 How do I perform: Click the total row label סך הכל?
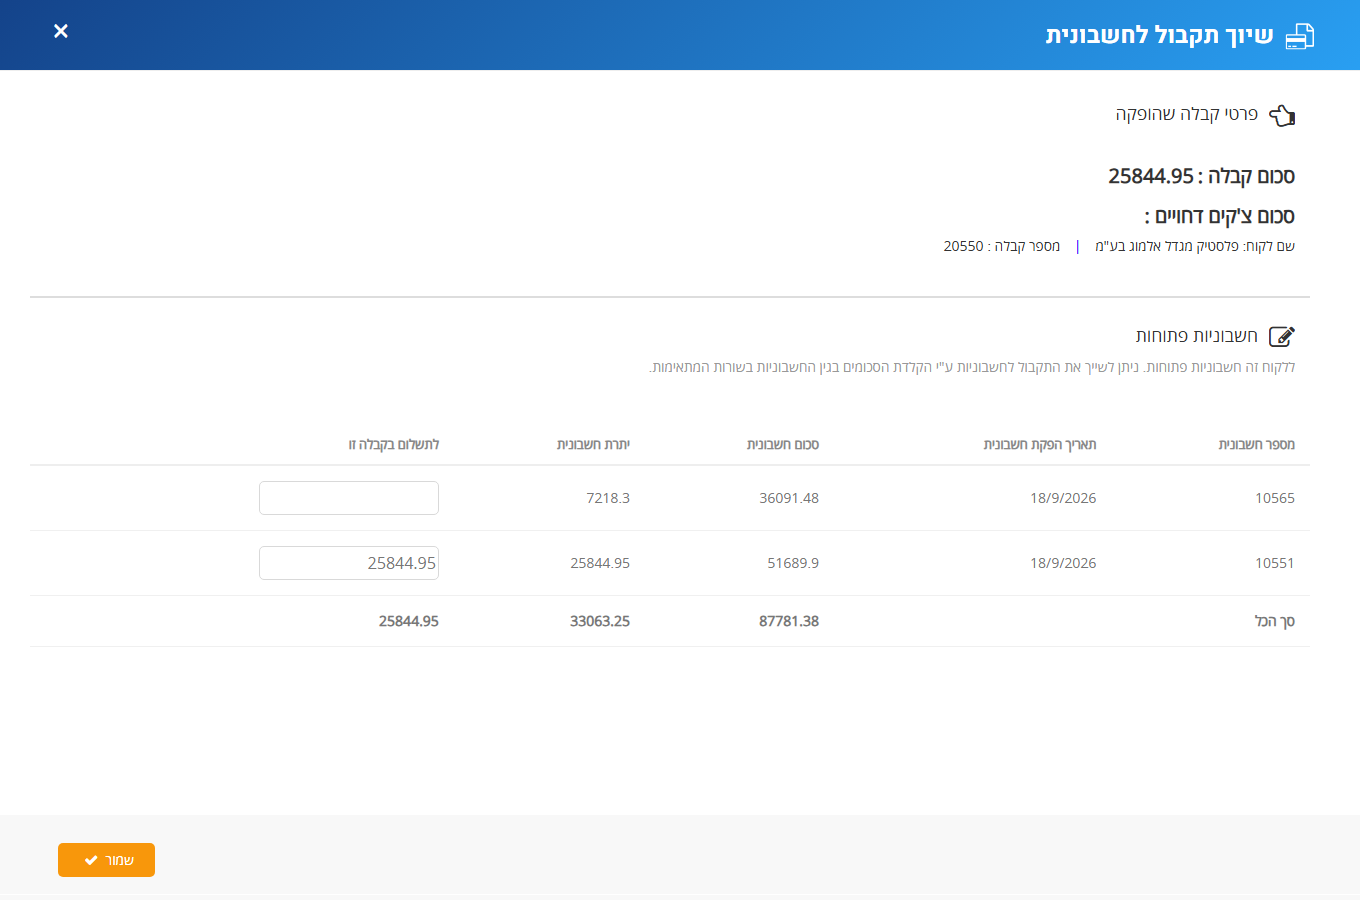click(1275, 621)
